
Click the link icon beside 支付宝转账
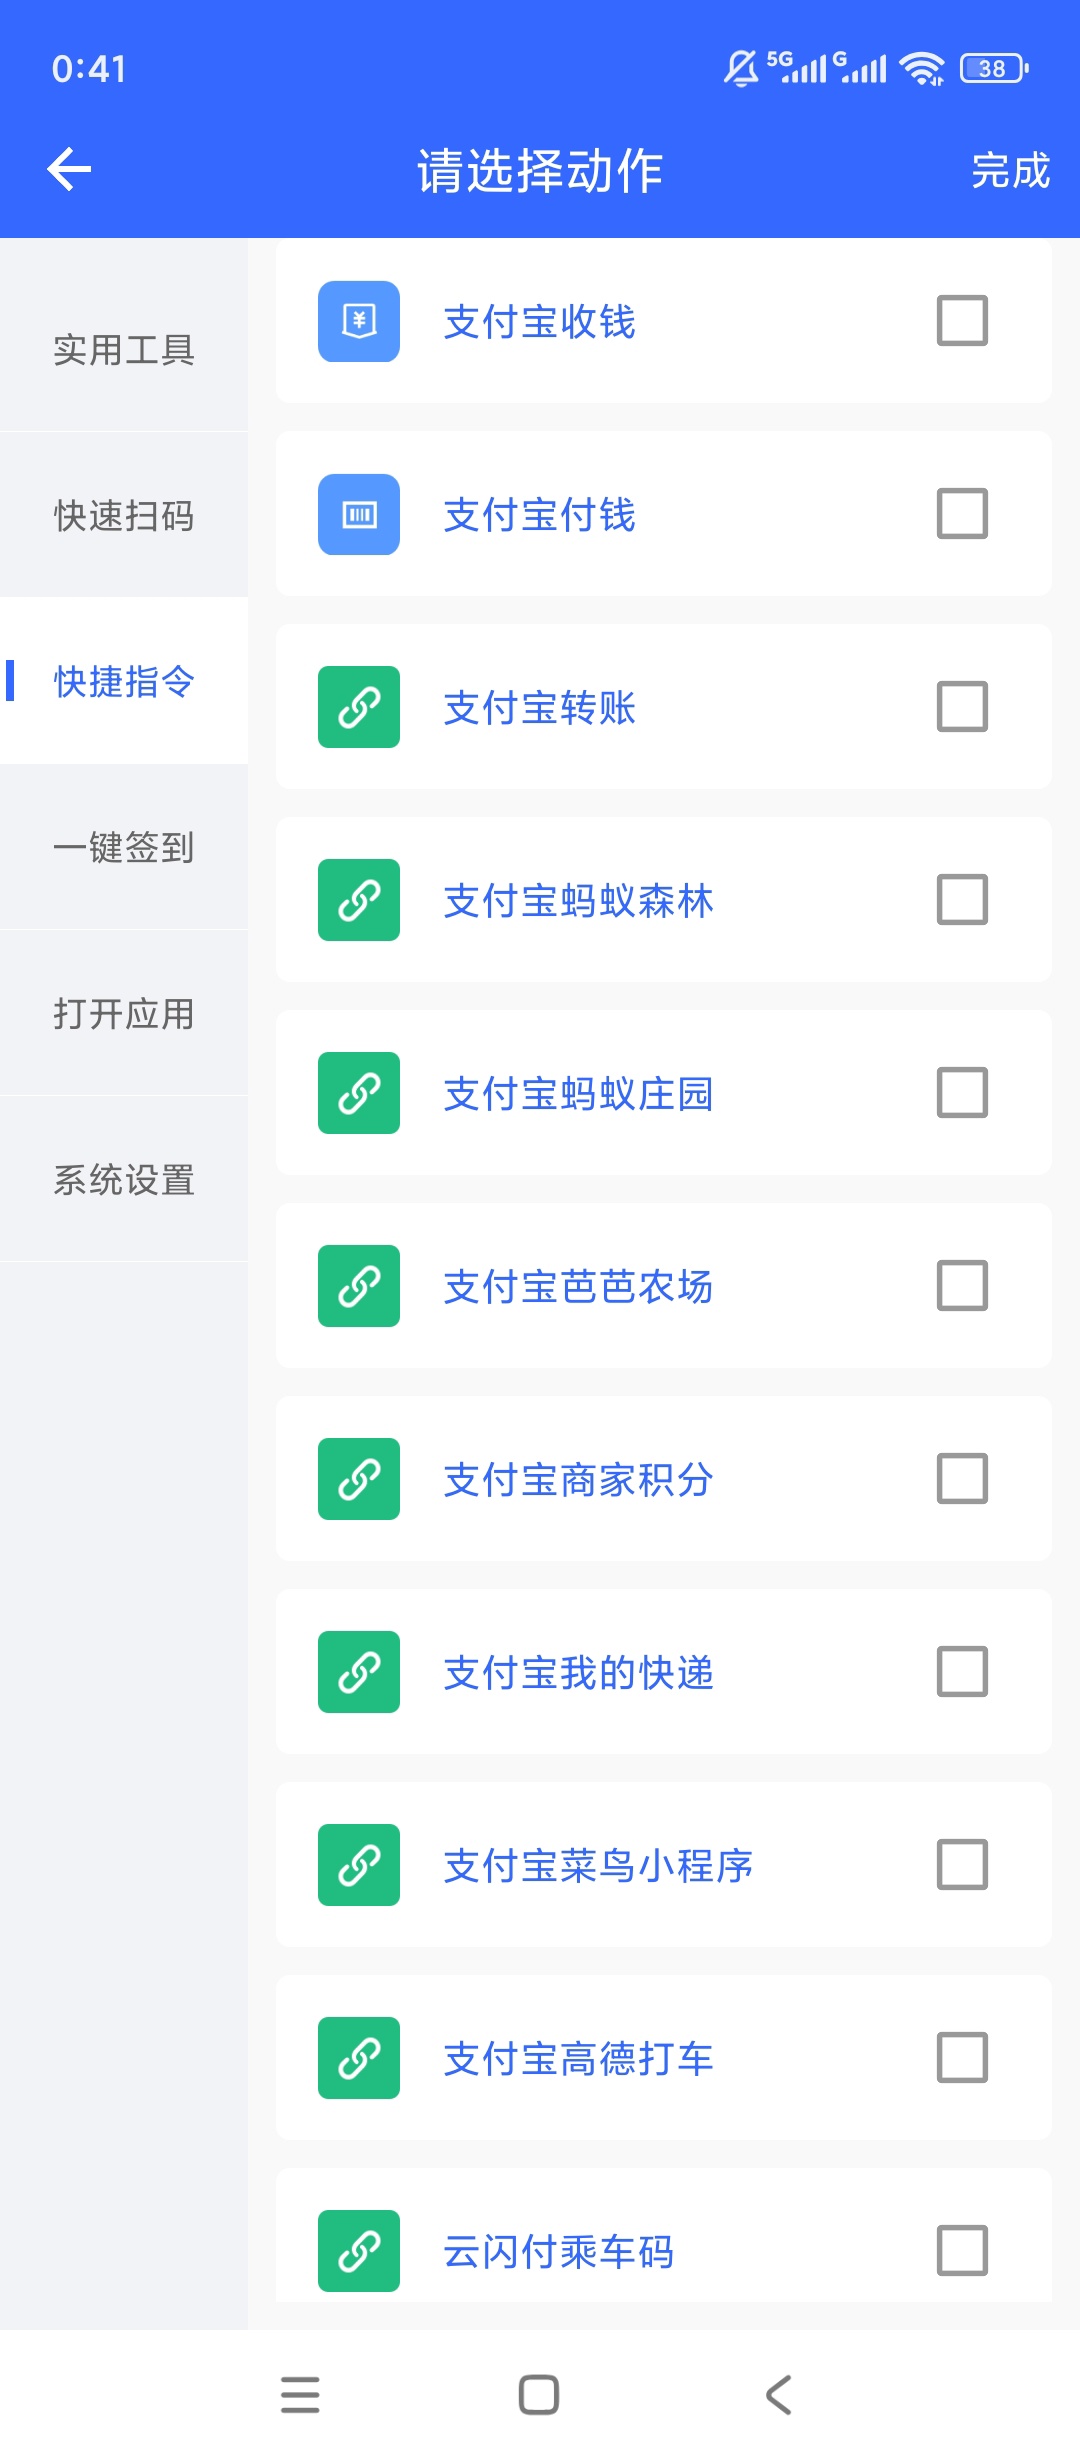pos(359,707)
